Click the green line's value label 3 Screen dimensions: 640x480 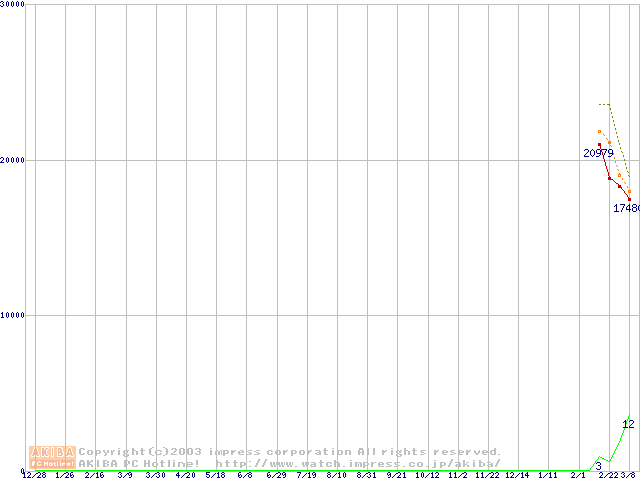[598, 466]
